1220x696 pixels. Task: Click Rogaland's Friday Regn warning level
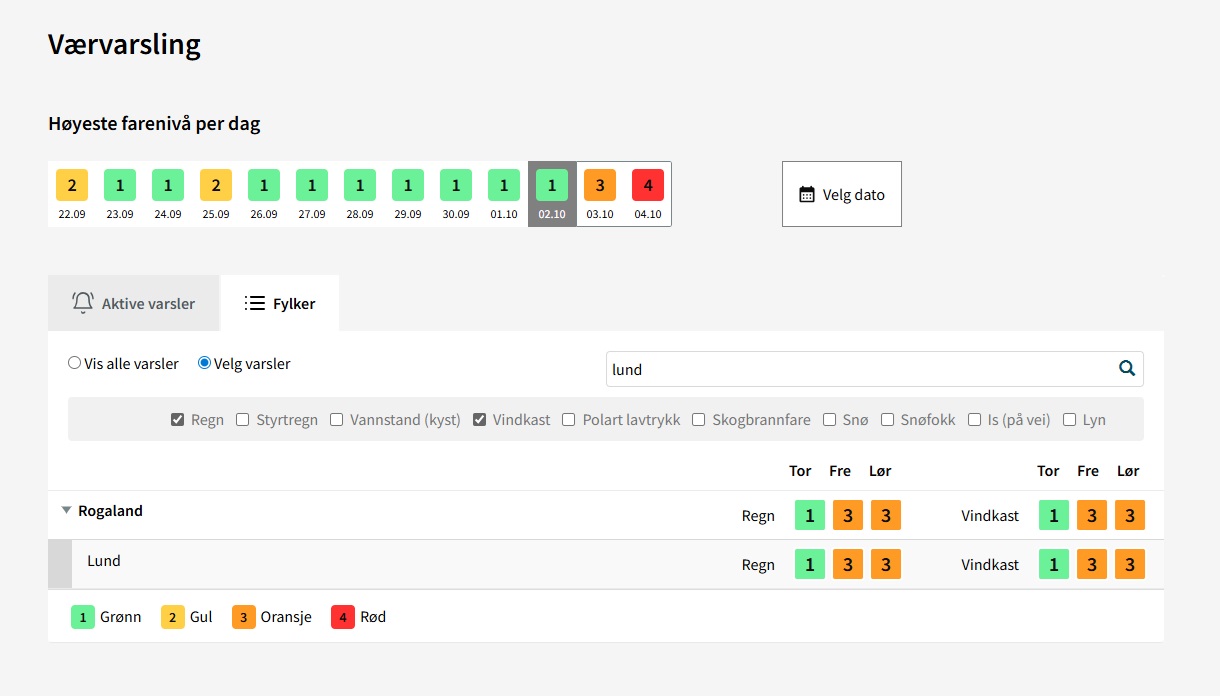(x=847, y=515)
